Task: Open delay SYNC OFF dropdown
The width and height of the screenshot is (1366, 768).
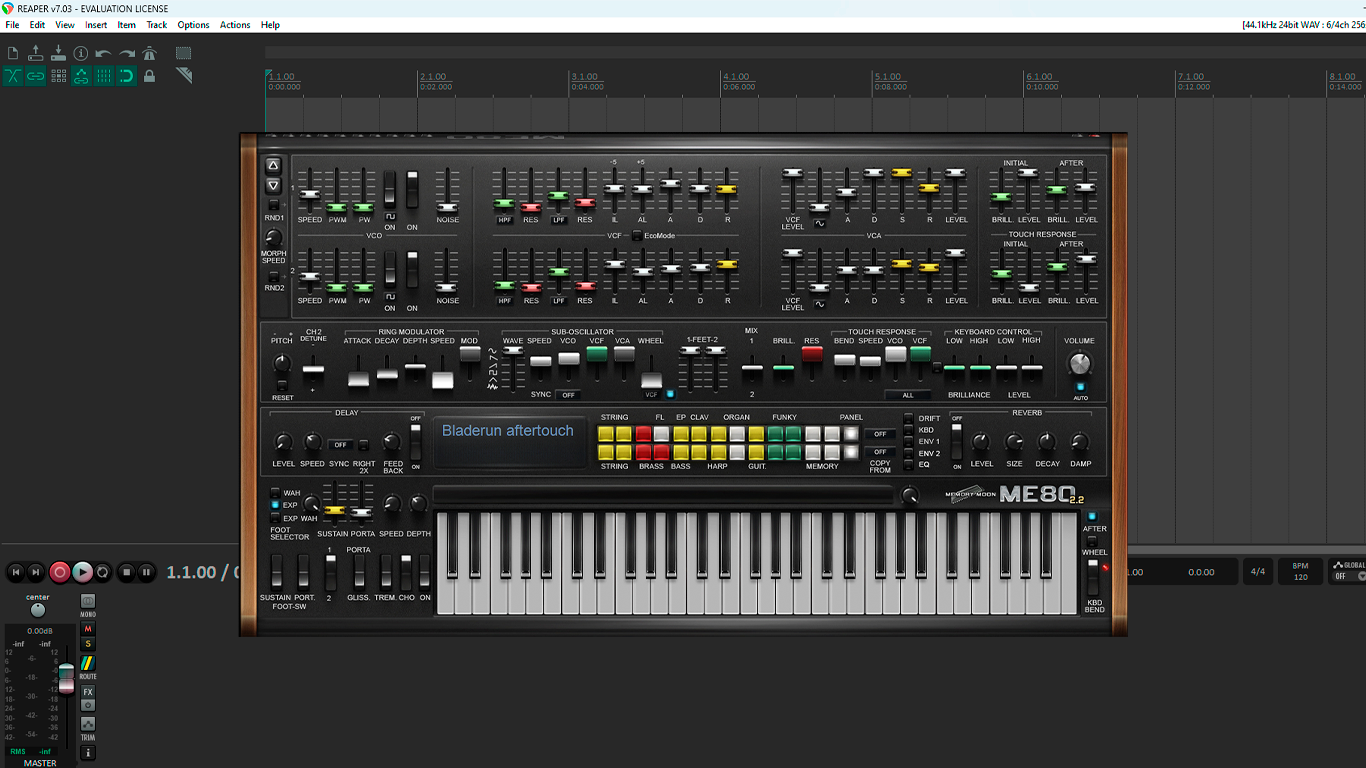Action: click(x=341, y=445)
